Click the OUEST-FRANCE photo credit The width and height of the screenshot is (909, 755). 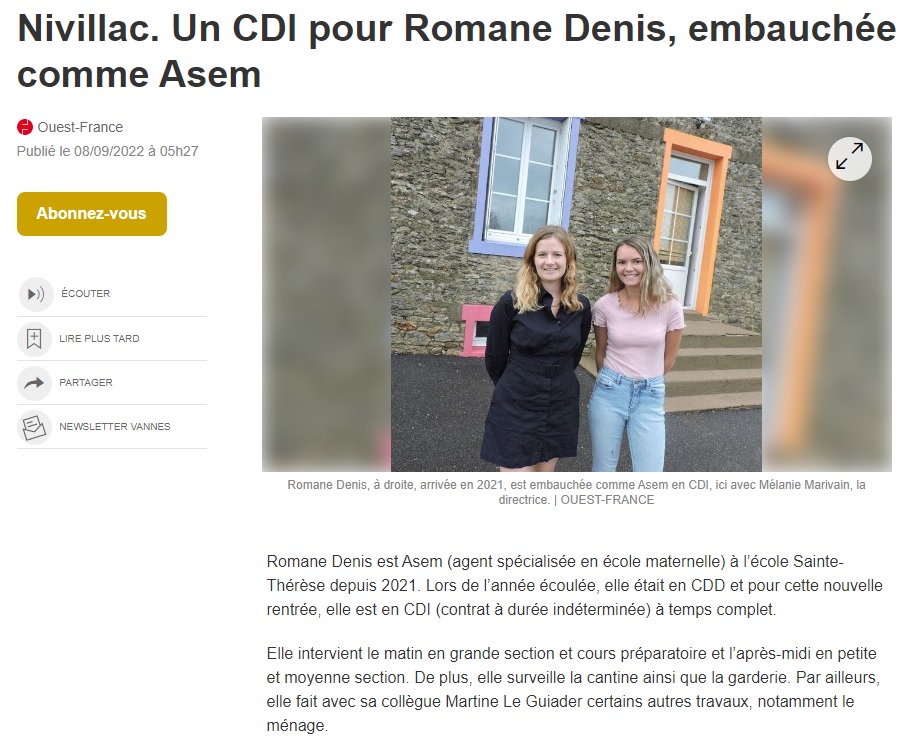pyautogui.click(x=607, y=500)
